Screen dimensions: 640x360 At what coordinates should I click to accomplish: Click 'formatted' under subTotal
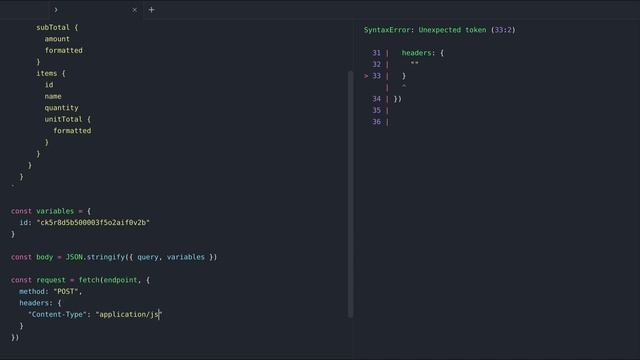64,50
